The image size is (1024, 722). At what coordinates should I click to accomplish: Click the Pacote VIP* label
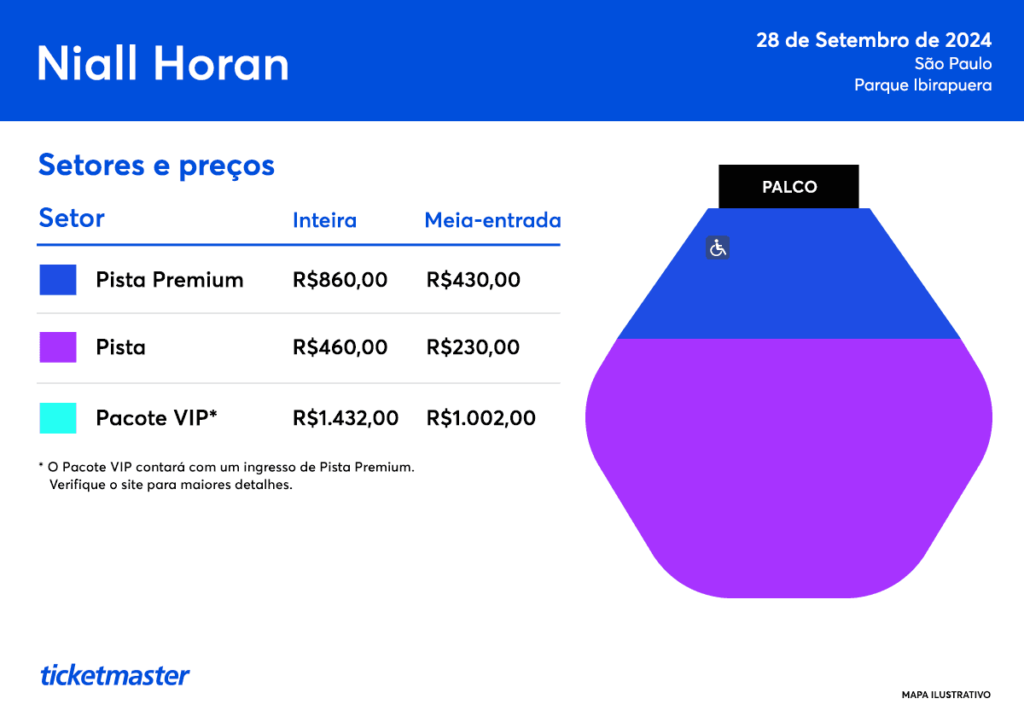click(157, 418)
